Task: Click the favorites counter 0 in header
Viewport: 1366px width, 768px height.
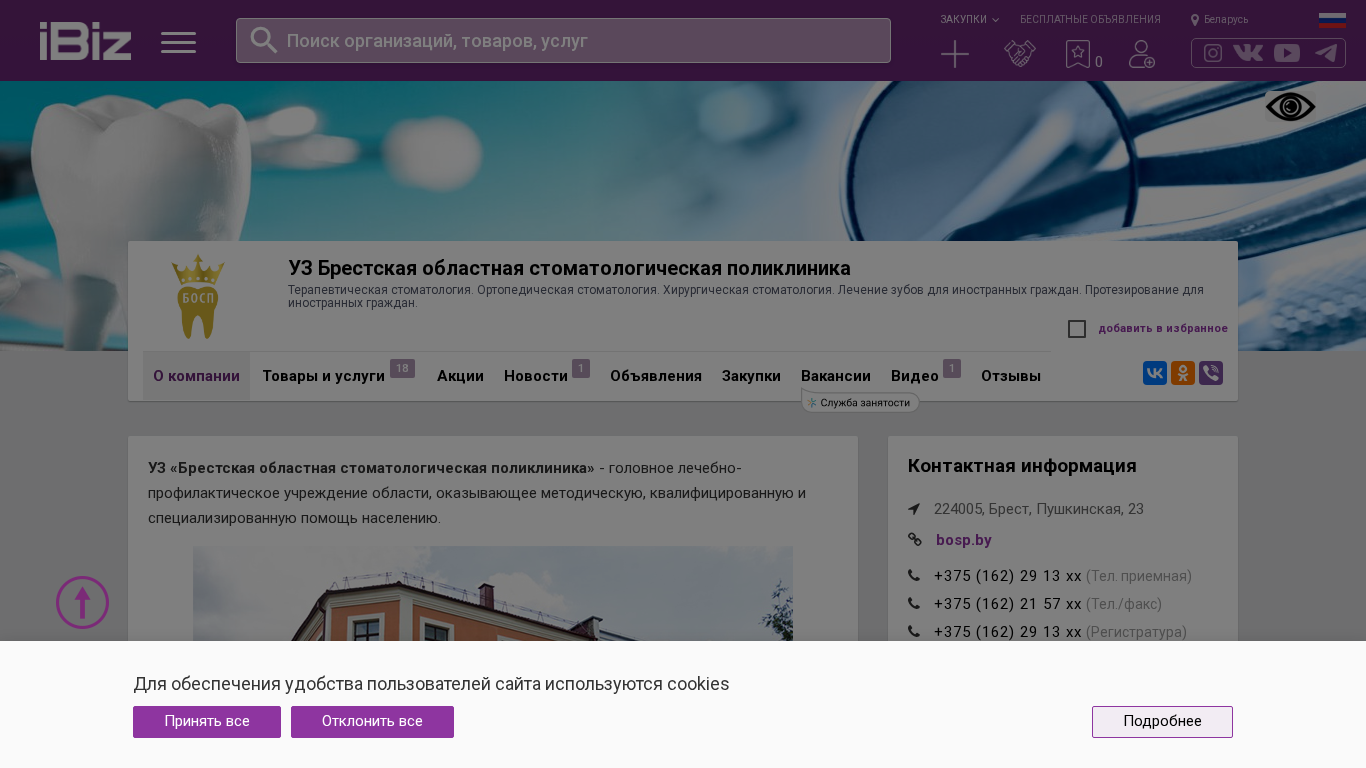Action: click(x=1099, y=62)
